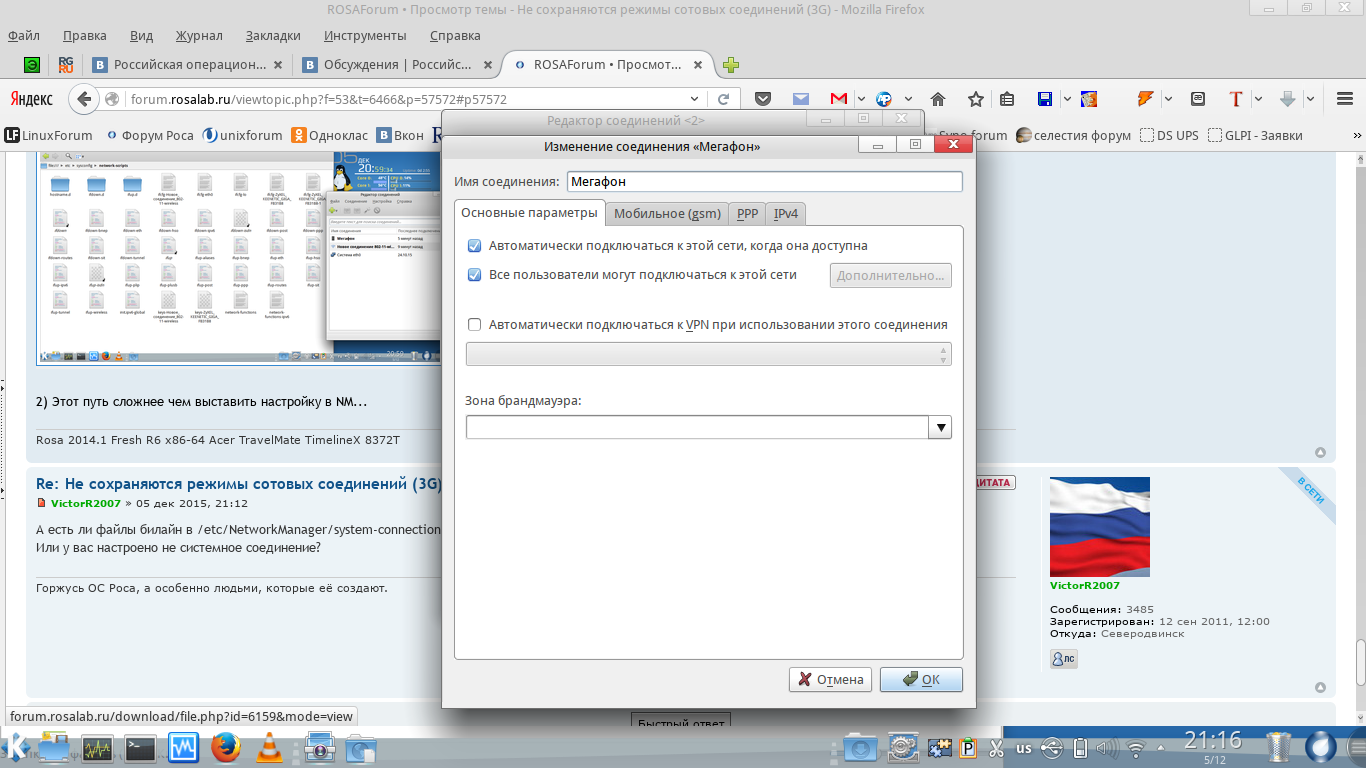Image resolution: width=1366 pixels, height=768 pixels.
Task: Open the attached screenshot thumbnail in post
Action: point(238,257)
